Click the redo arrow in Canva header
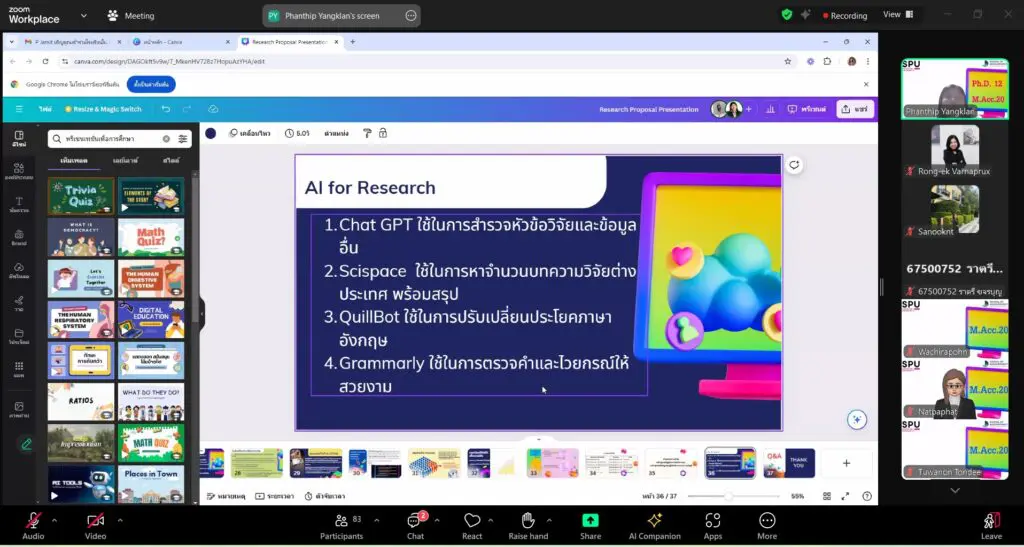 click(x=187, y=109)
